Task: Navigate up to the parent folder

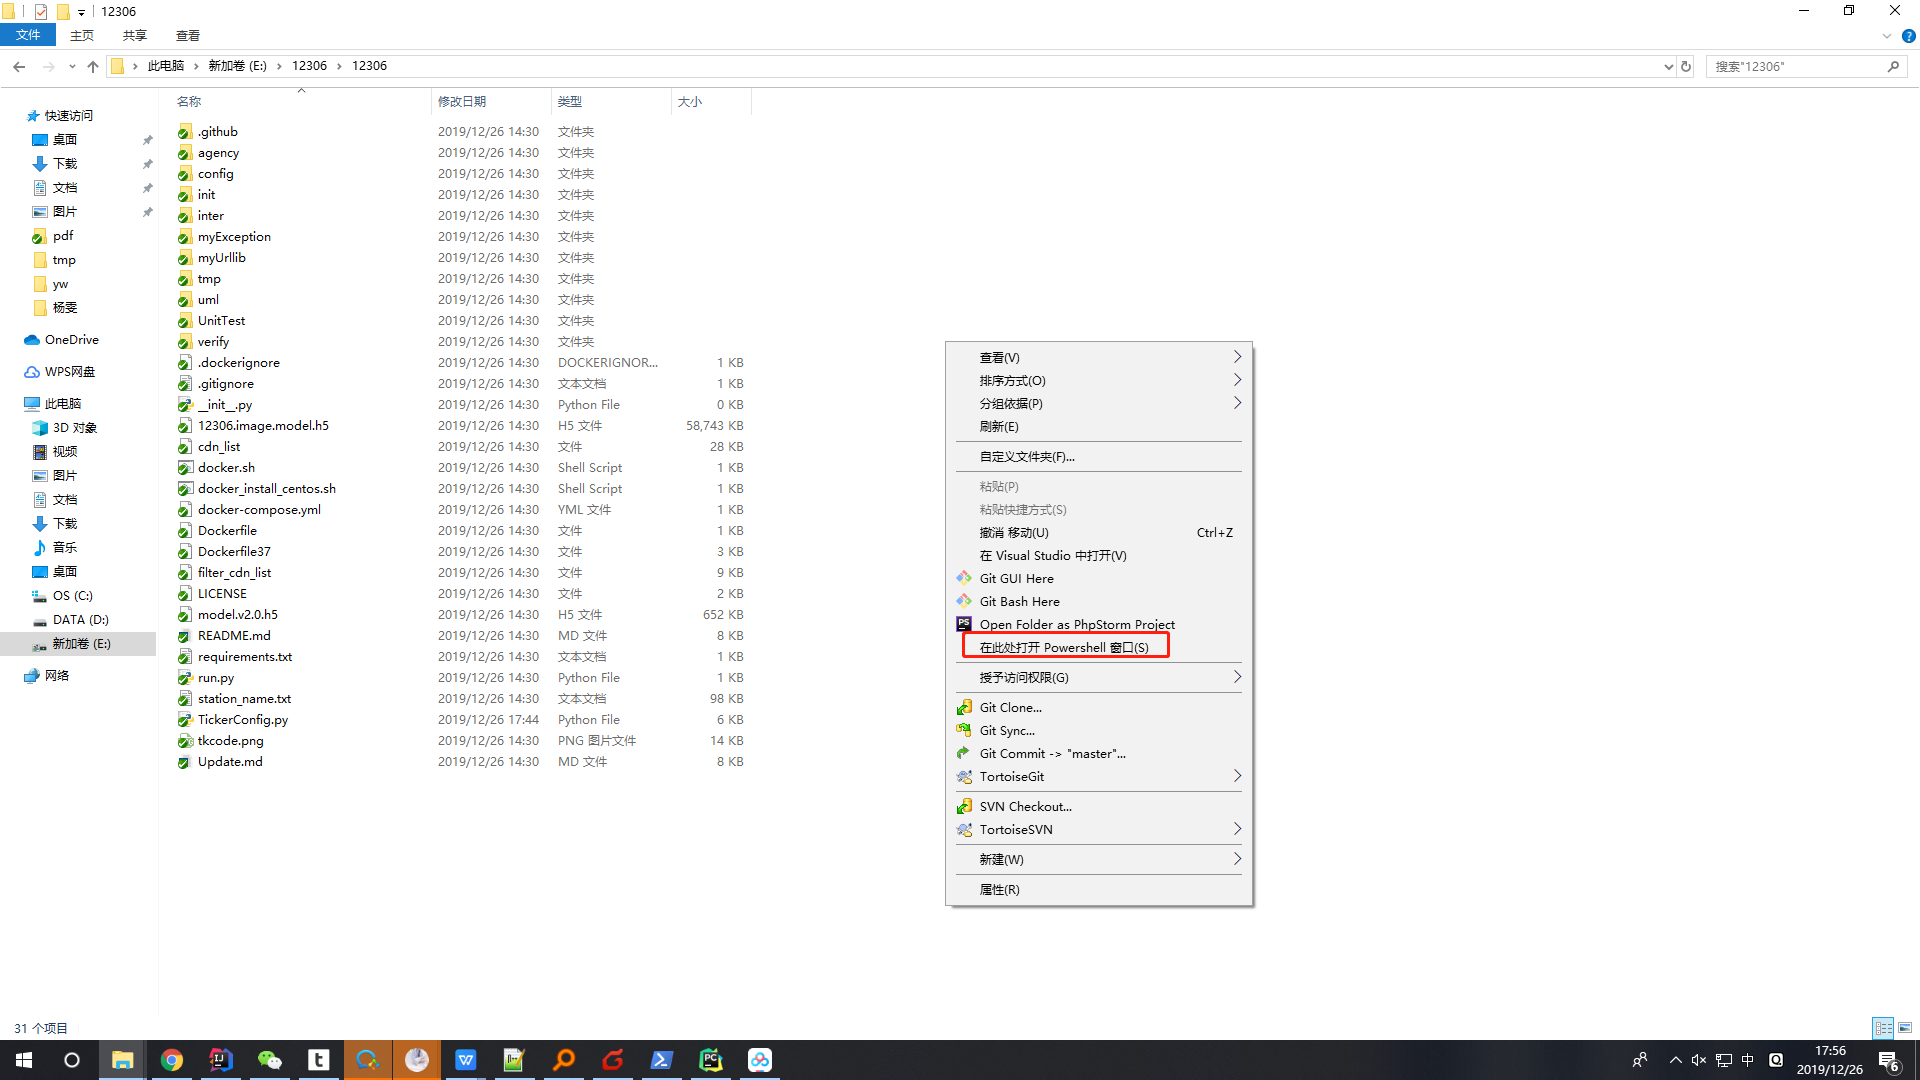Action: [93, 66]
